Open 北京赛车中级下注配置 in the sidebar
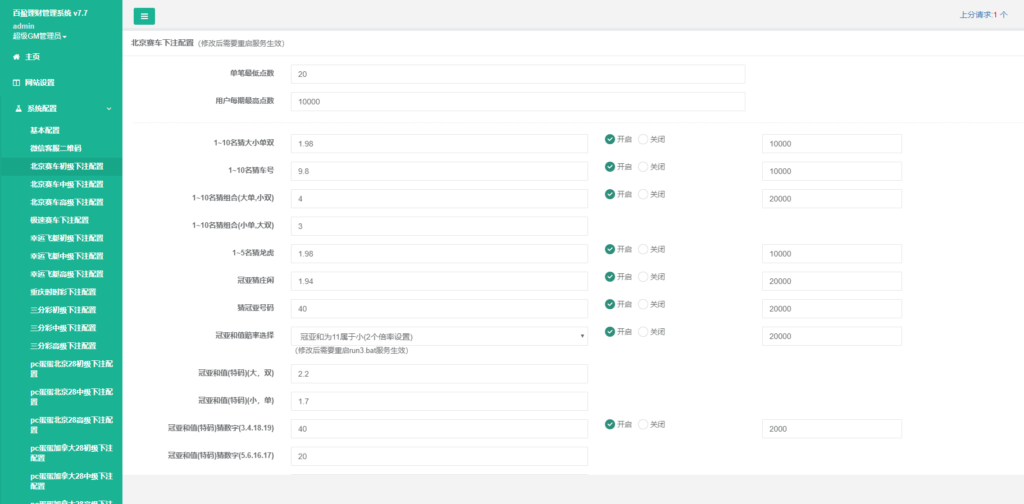Screen dimensions: 1024x504 (66, 184)
